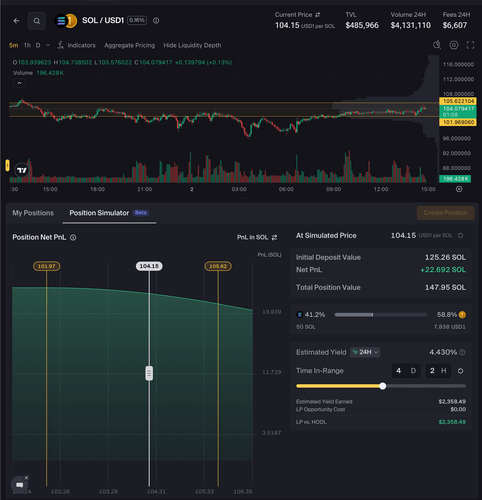Image resolution: width=482 pixels, height=500 pixels.
Task: Collapse the chart legend chevron
Action: coord(19,83)
